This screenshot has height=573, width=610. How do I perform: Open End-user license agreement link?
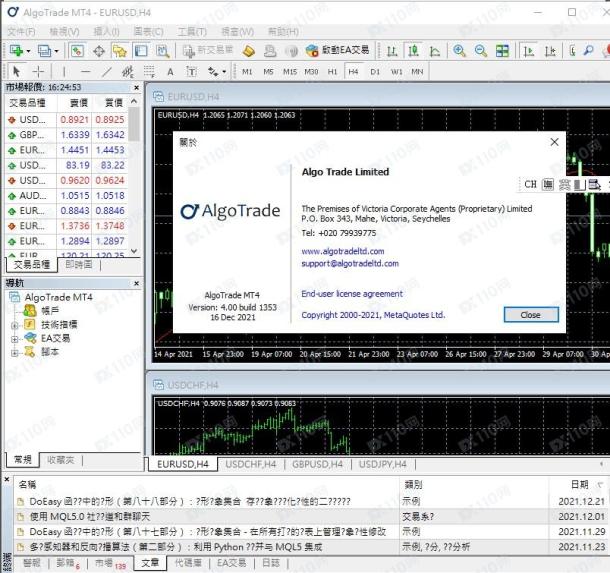tap(352, 294)
